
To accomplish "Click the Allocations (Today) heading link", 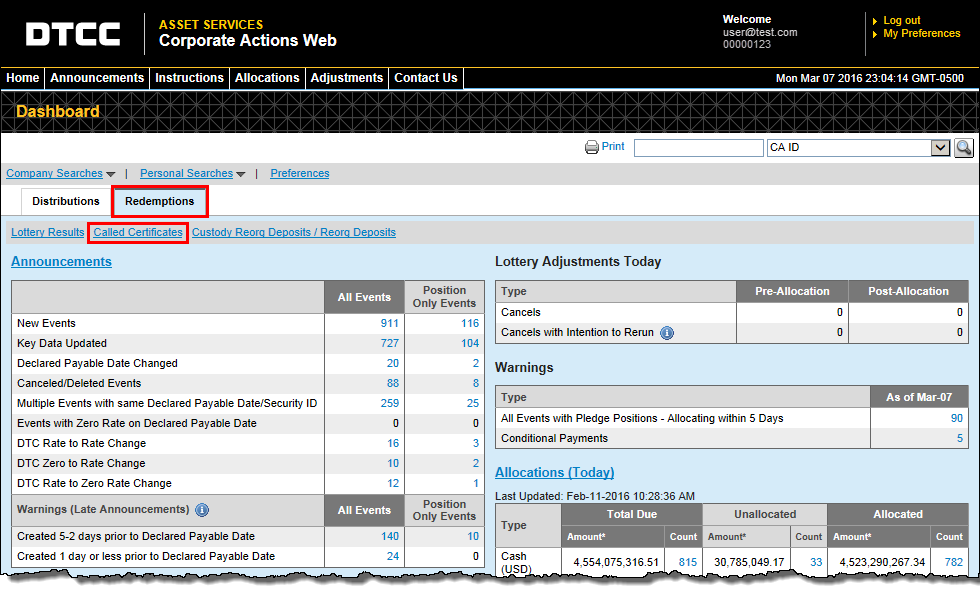I will [554, 472].
